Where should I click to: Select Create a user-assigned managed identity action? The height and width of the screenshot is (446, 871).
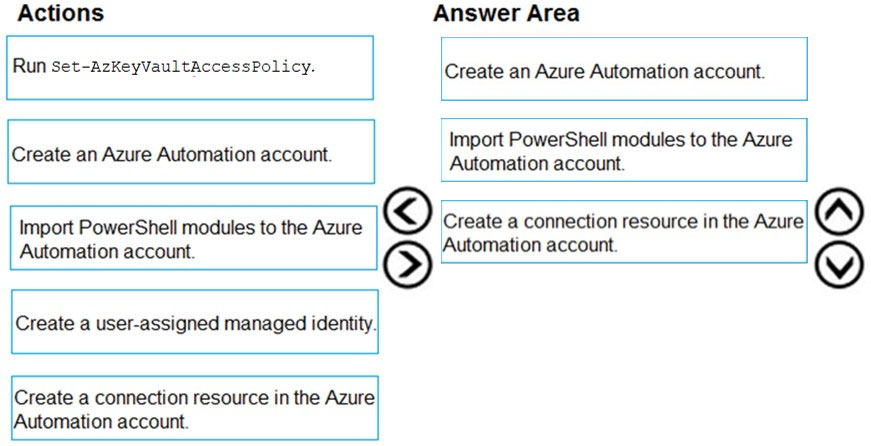click(x=195, y=322)
